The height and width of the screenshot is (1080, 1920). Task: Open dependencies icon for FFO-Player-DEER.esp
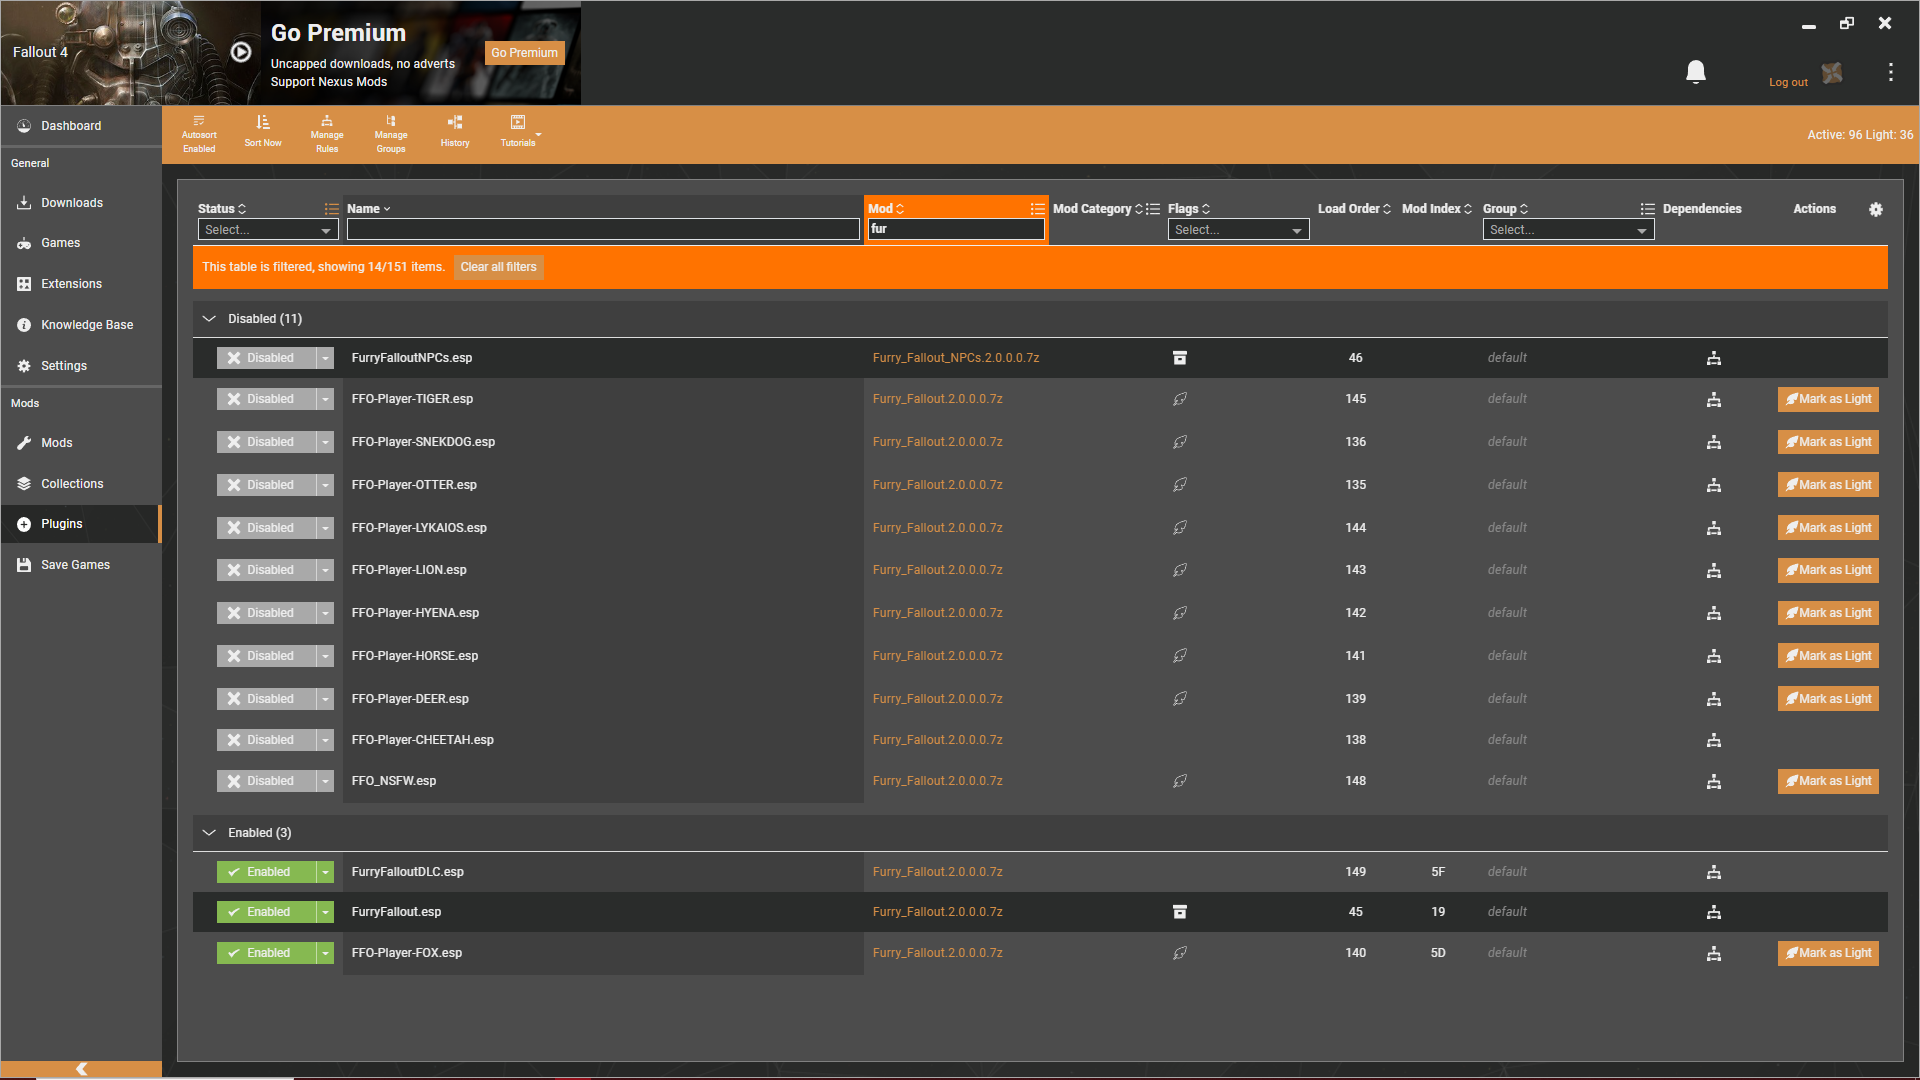[x=1714, y=699]
